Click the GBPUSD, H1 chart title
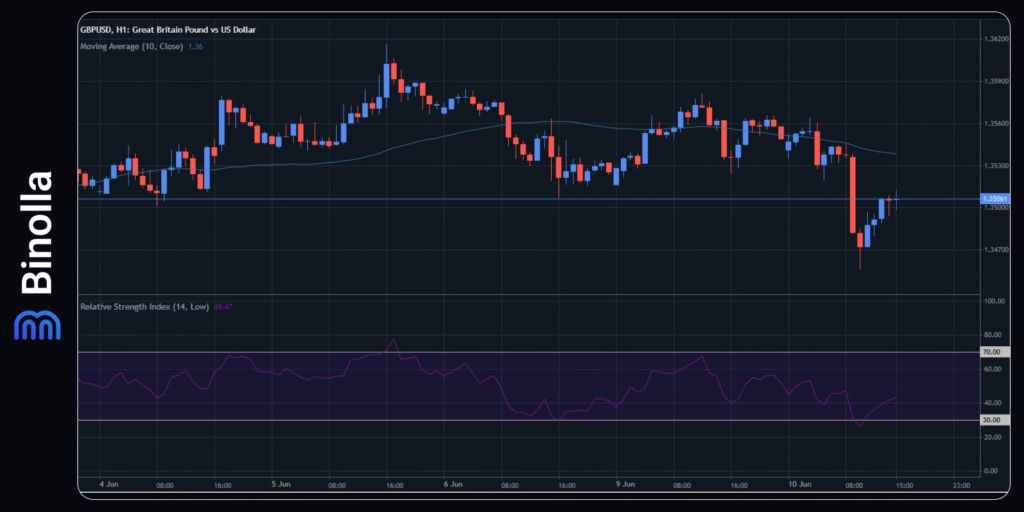This screenshot has width=1024, height=512. pyautogui.click(x=168, y=30)
